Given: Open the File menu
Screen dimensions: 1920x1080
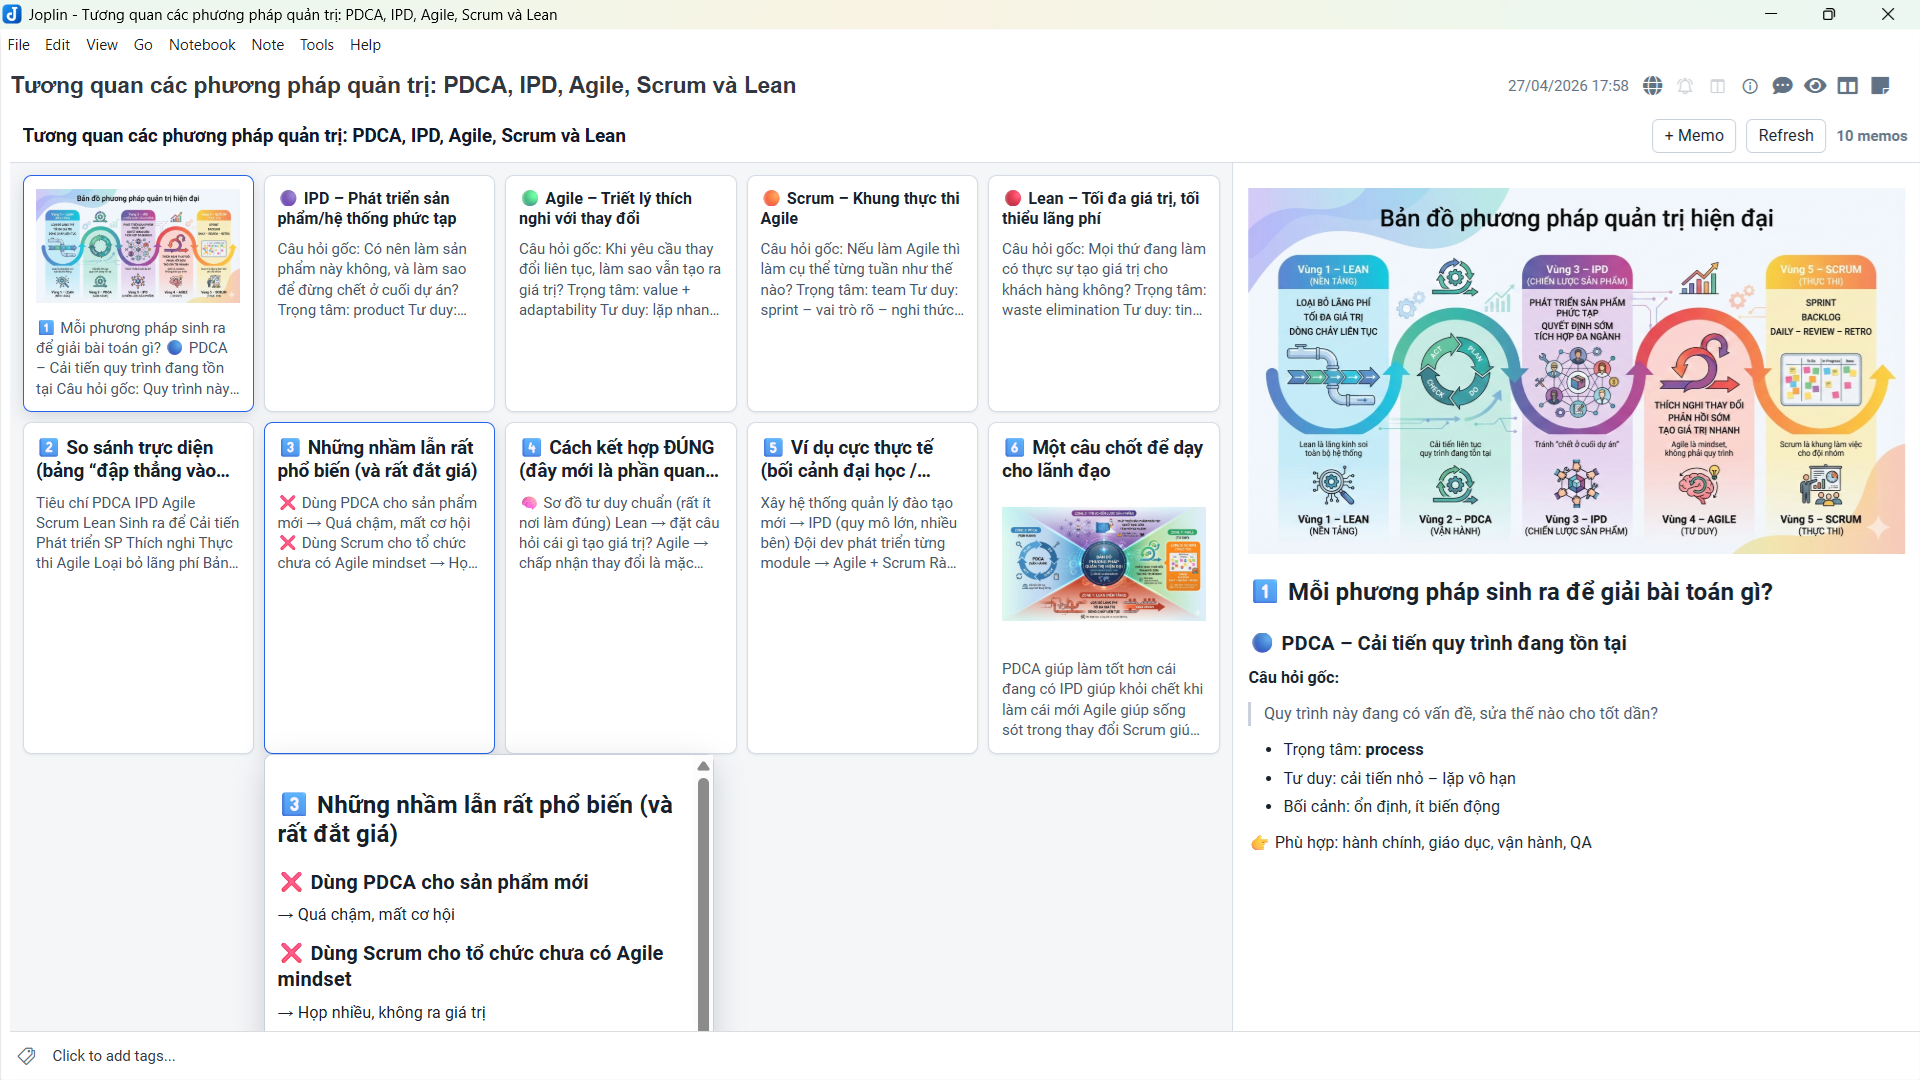Looking at the screenshot, I should tap(18, 45).
